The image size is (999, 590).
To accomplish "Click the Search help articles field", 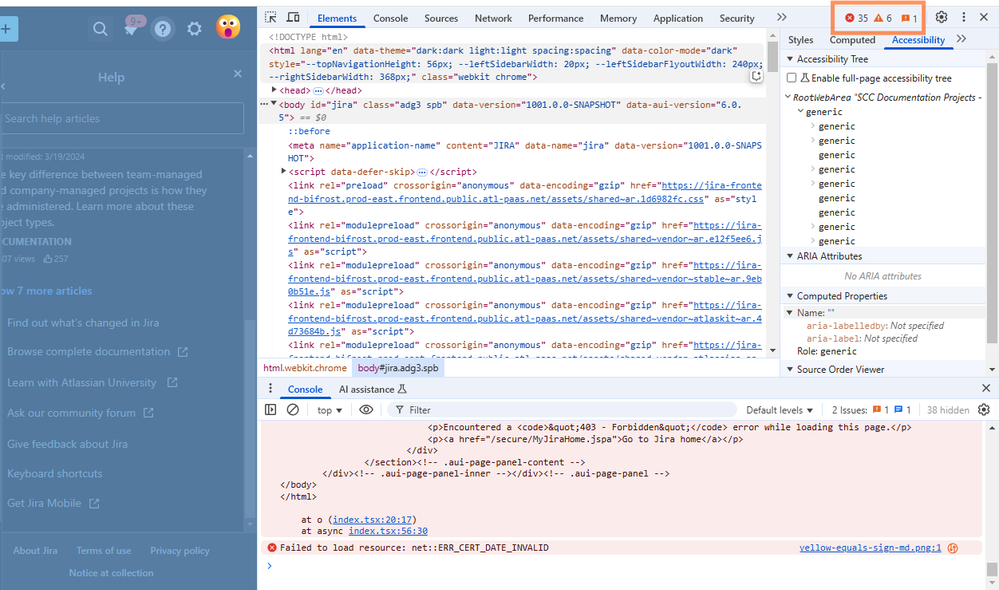I will coord(122,118).
